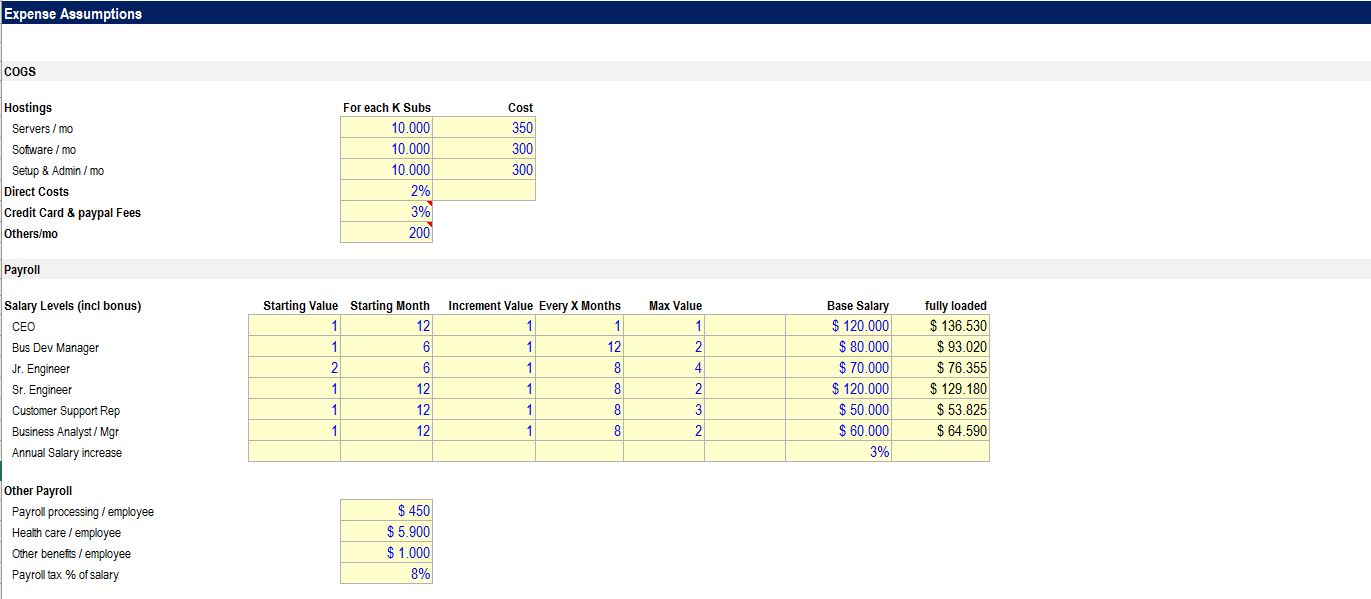The image size is (1371, 599).
Task: Select Business Analyst / Mgr fully loaded $ 64.590
Action: (940, 431)
